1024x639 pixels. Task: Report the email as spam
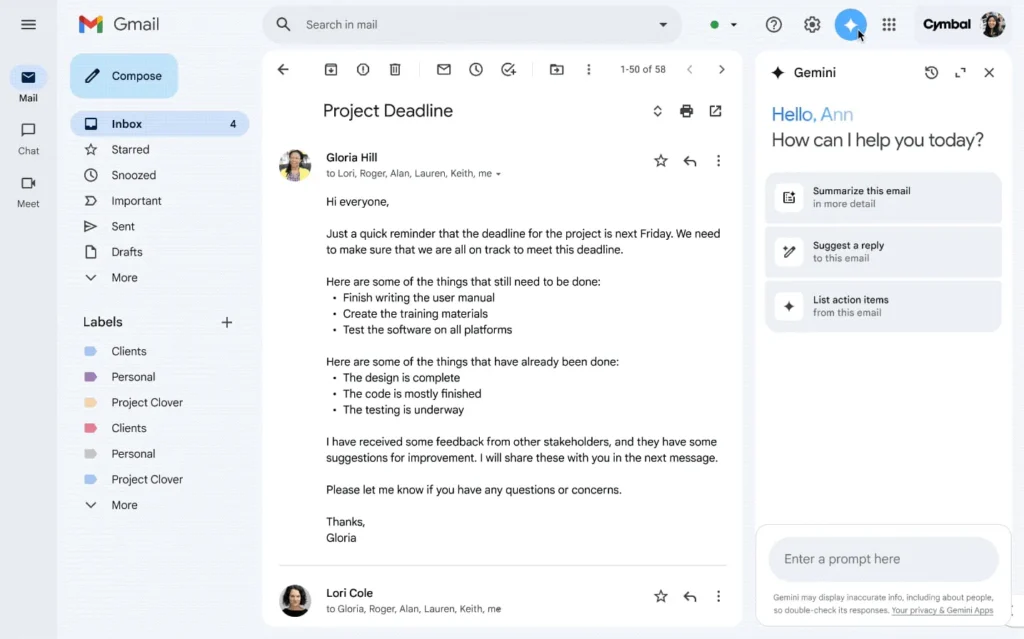pos(362,69)
